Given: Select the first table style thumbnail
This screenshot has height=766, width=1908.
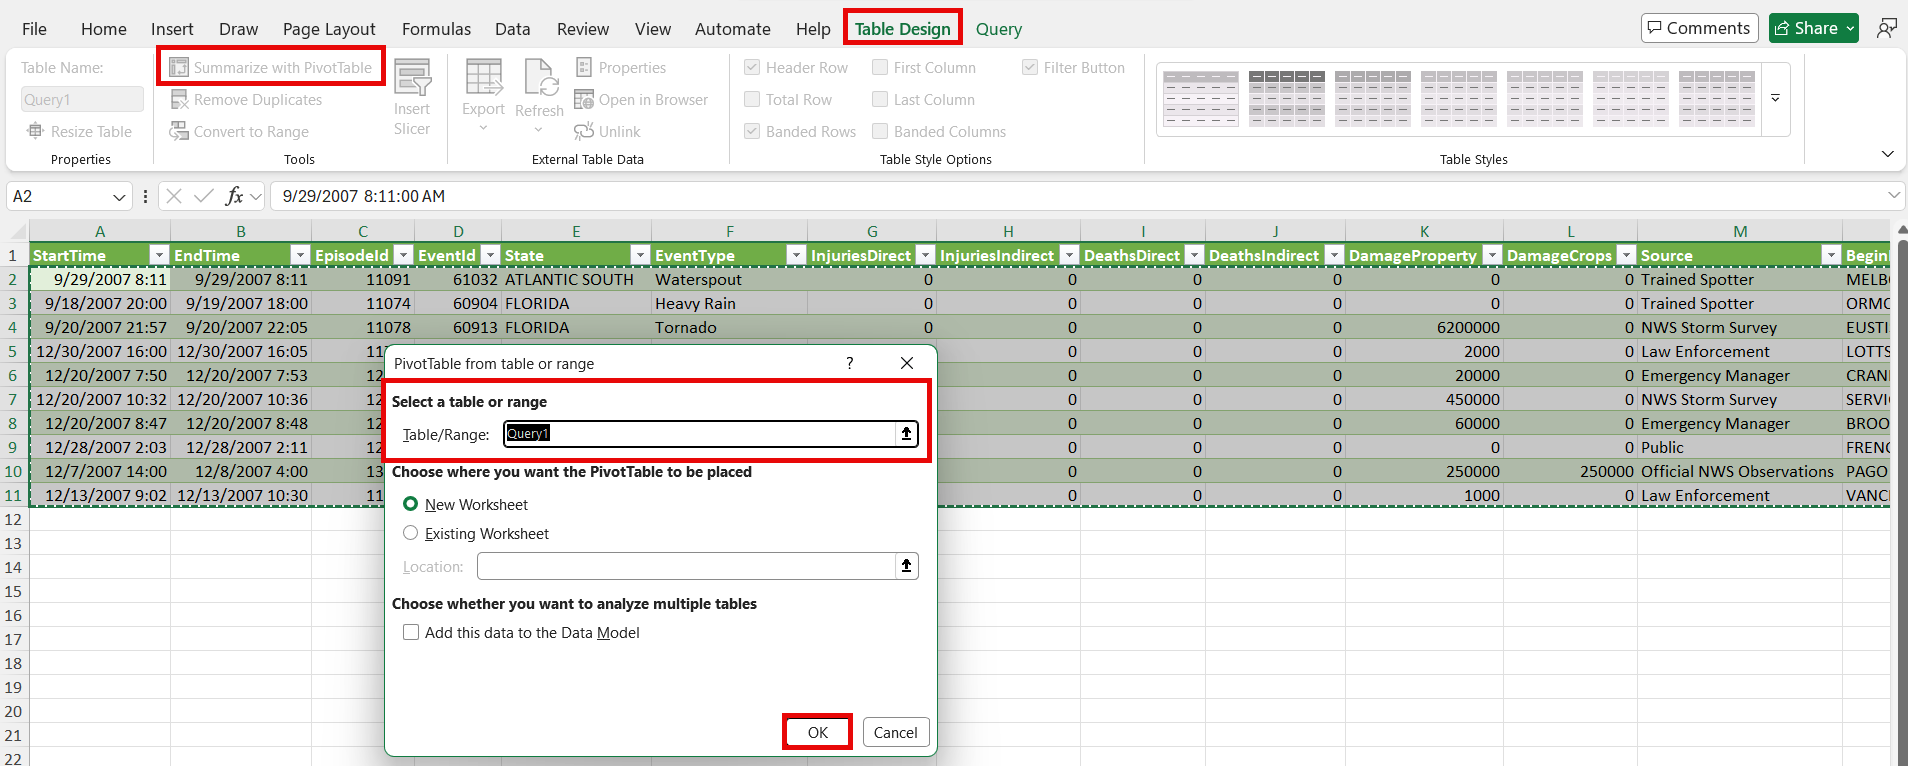Looking at the screenshot, I should tap(1201, 98).
